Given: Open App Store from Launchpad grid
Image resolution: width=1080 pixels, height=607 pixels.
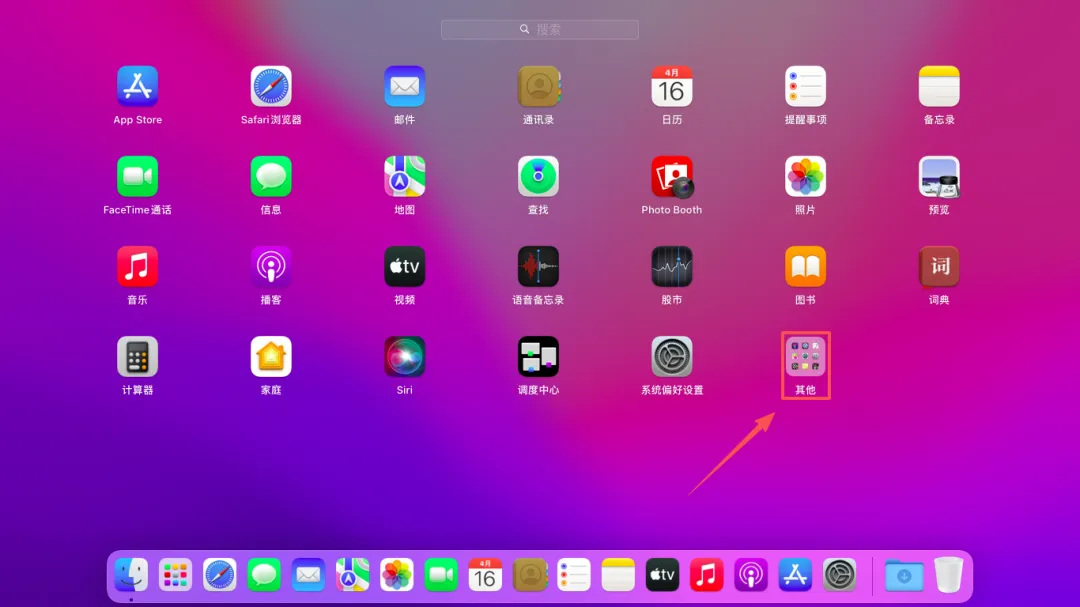Looking at the screenshot, I should [x=137, y=87].
